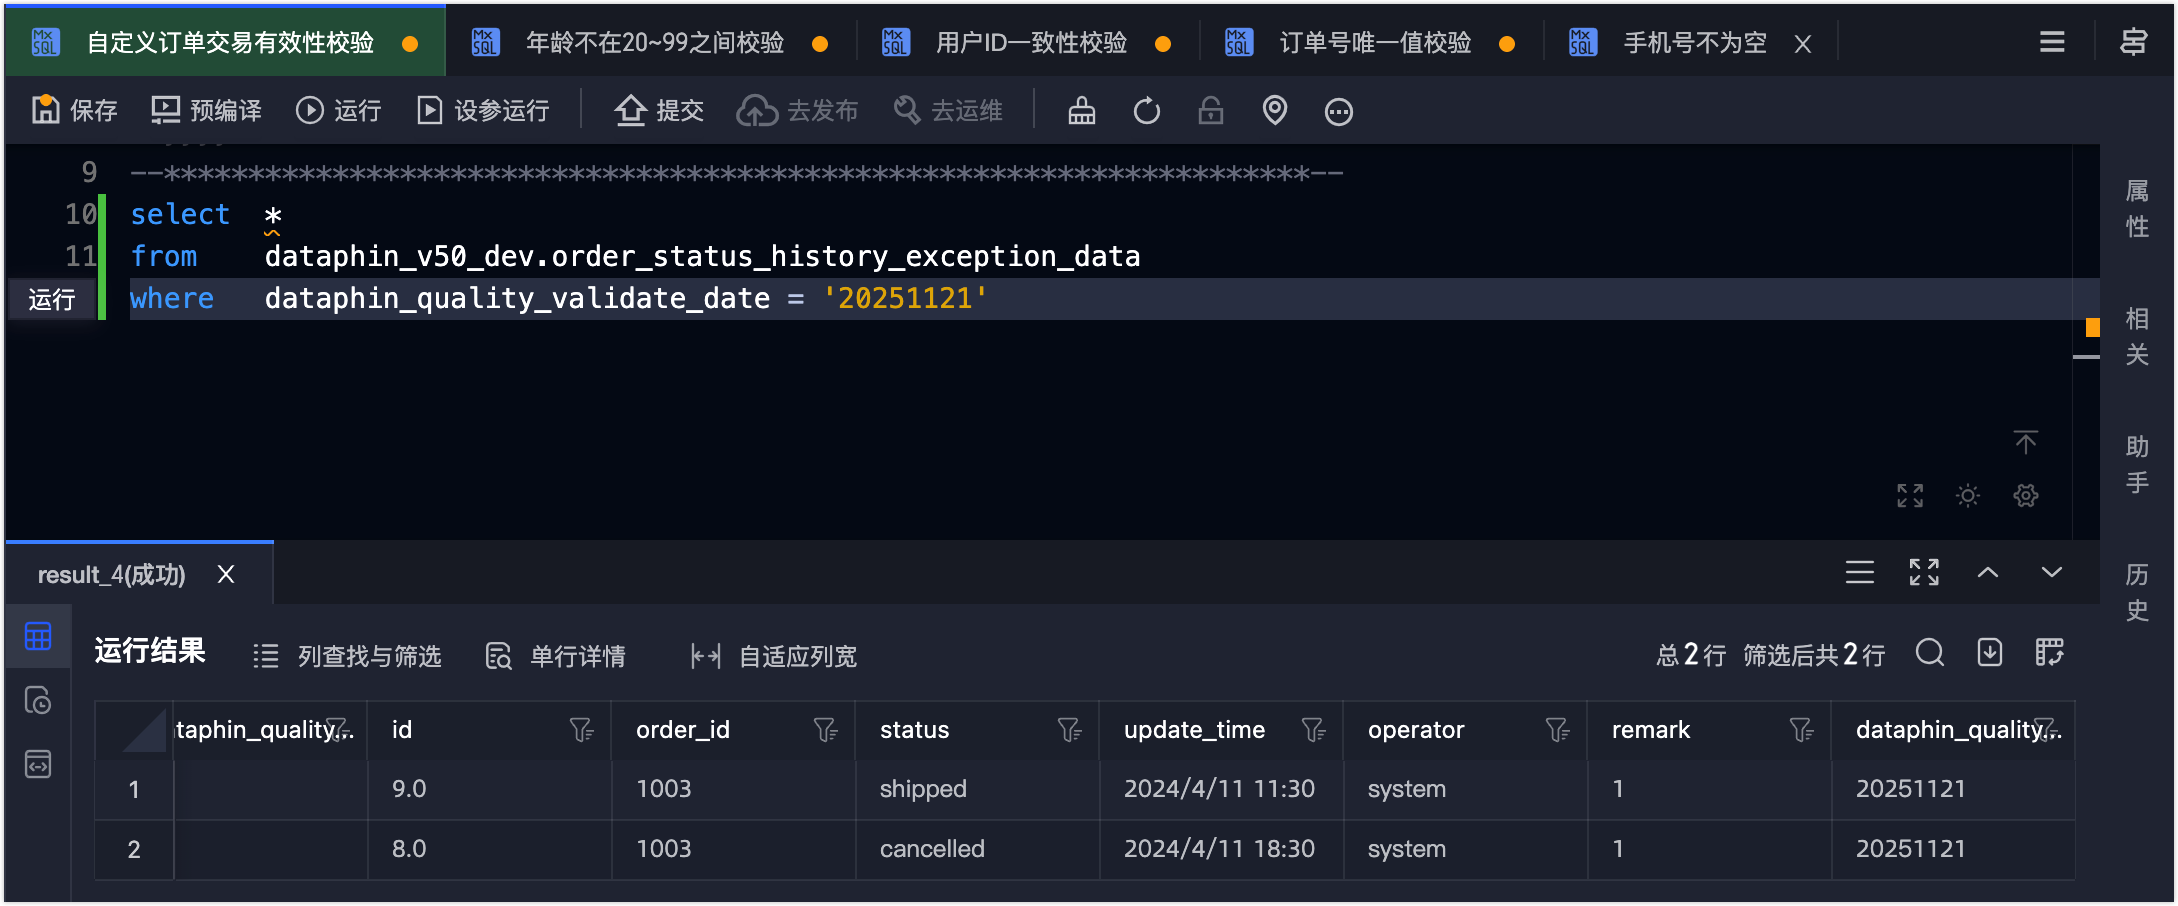2178x906 pixels.
Task: Click the 预编译 precompile button
Action: click(x=206, y=110)
